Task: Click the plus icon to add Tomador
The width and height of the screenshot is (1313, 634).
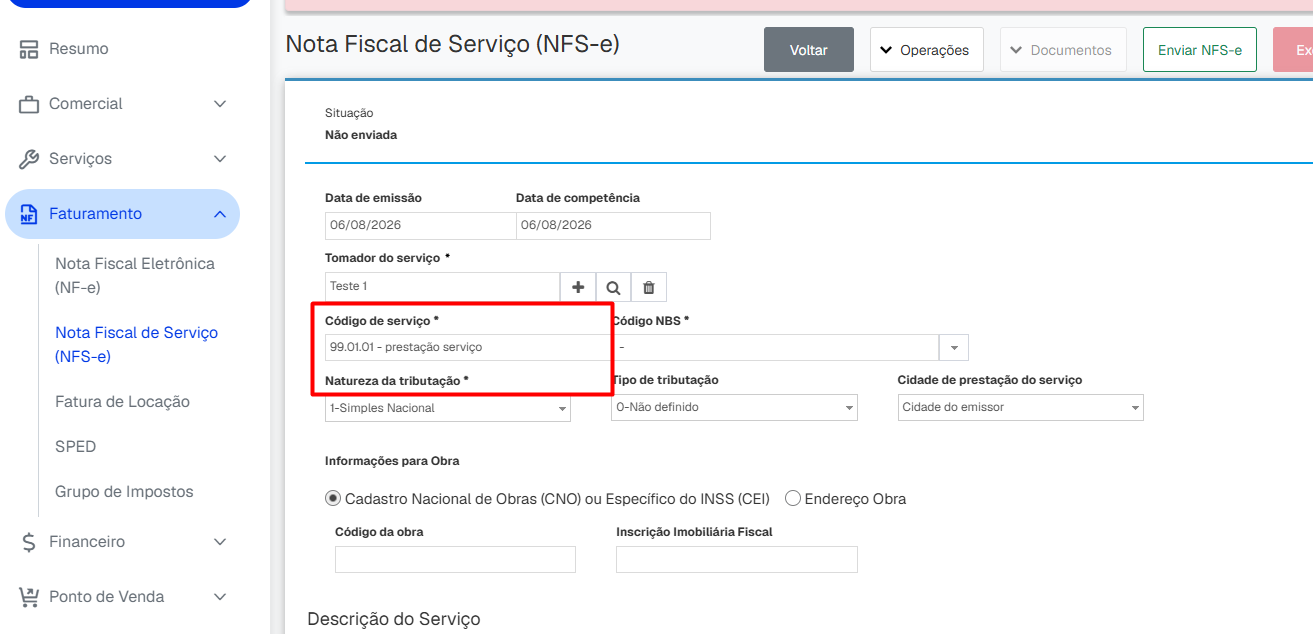Action: [578, 287]
